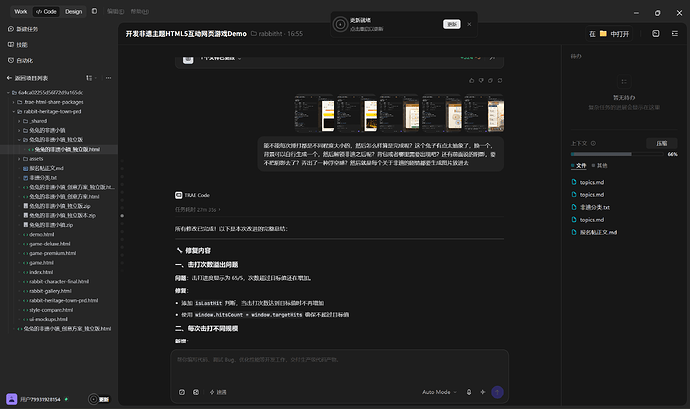Open the file tree sort options icon
Image resolution: width=690 pixels, height=409 pixels.
(x=89, y=78)
